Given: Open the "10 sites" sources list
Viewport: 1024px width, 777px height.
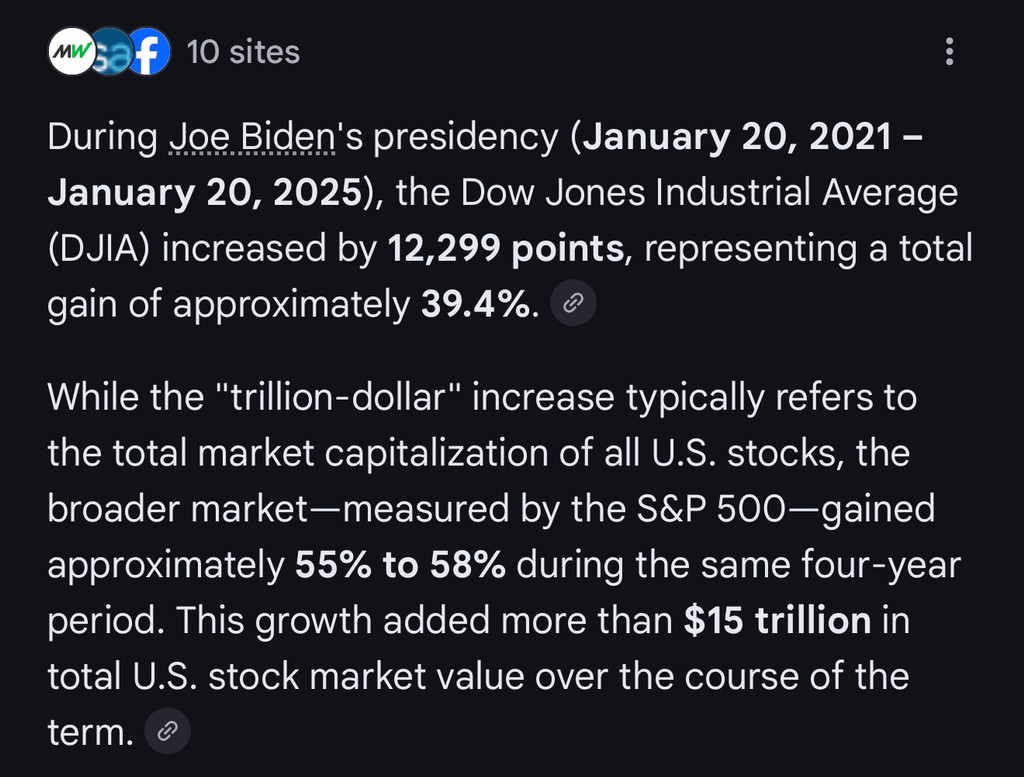Looking at the screenshot, I should point(243,52).
